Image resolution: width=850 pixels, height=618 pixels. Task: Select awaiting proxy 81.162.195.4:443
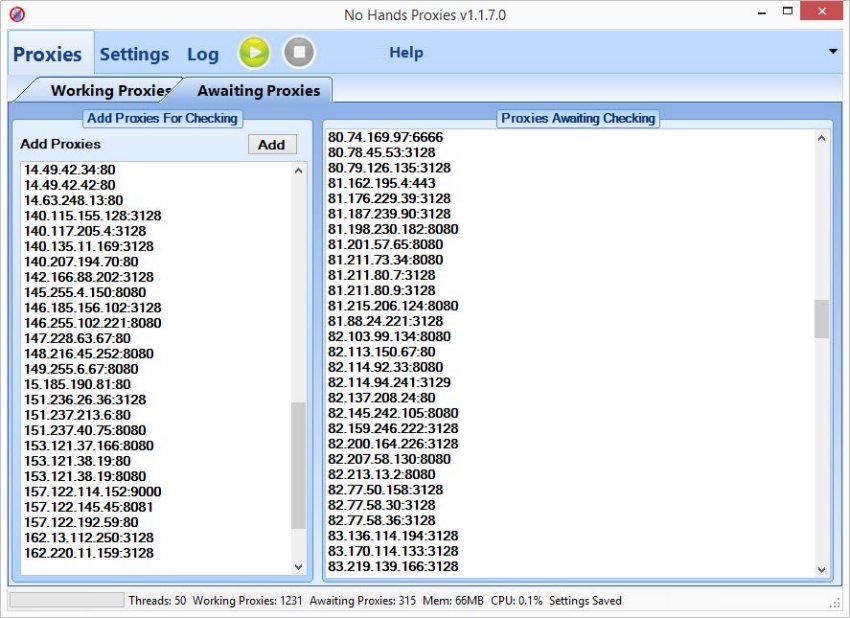[x=382, y=183]
